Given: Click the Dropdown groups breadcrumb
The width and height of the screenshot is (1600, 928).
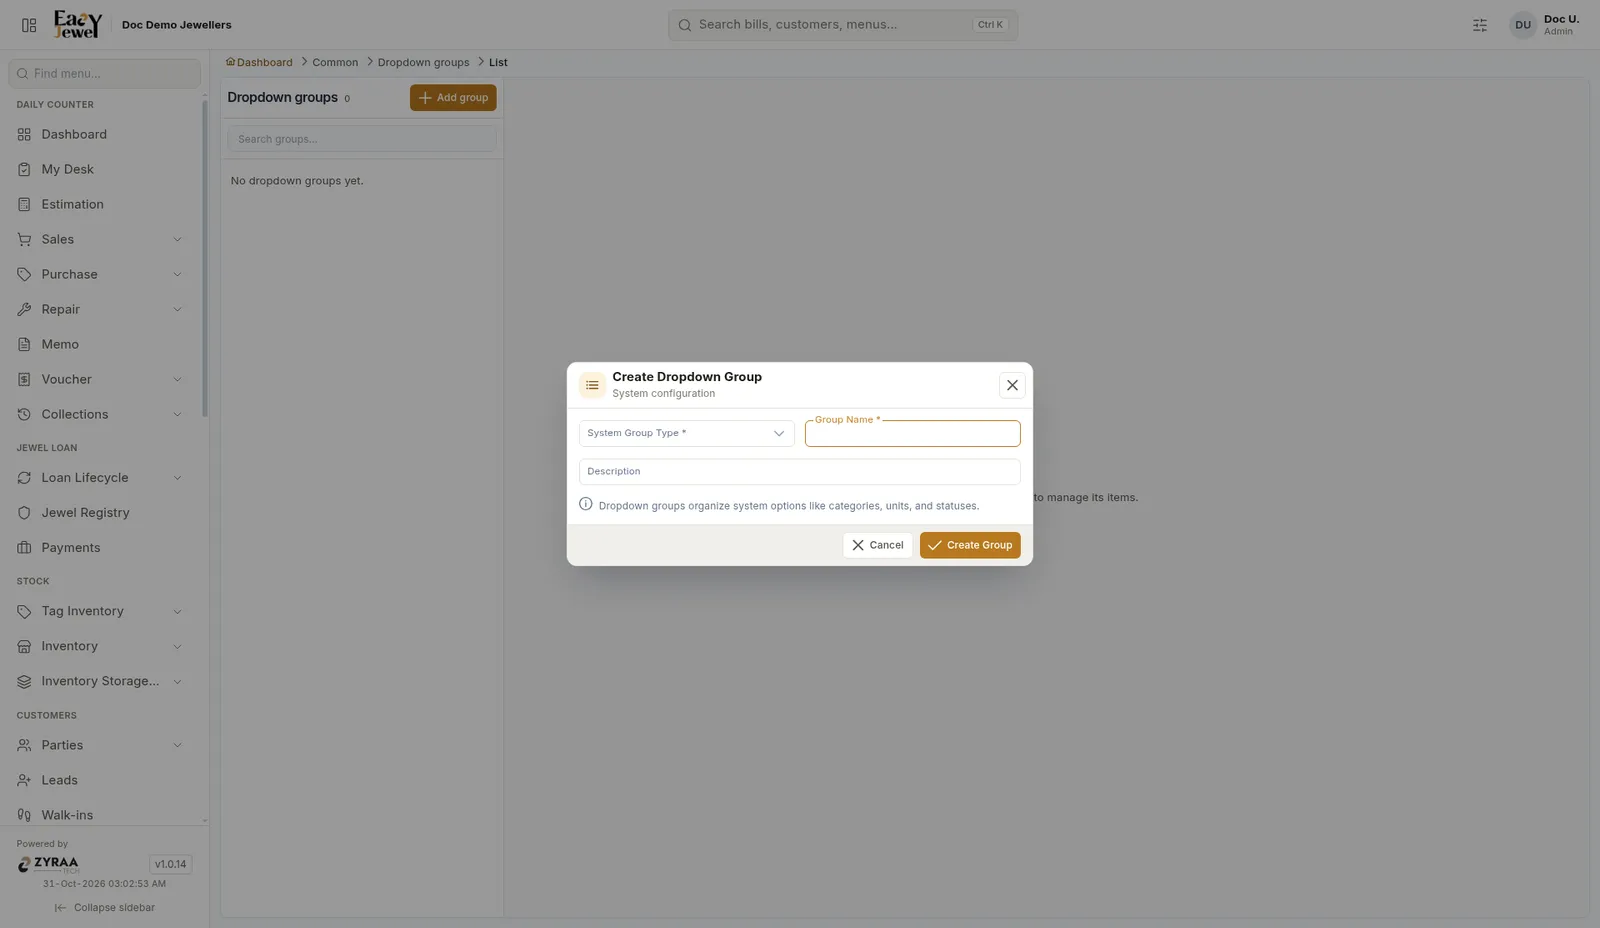Looking at the screenshot, I should [x=423, y=62].
